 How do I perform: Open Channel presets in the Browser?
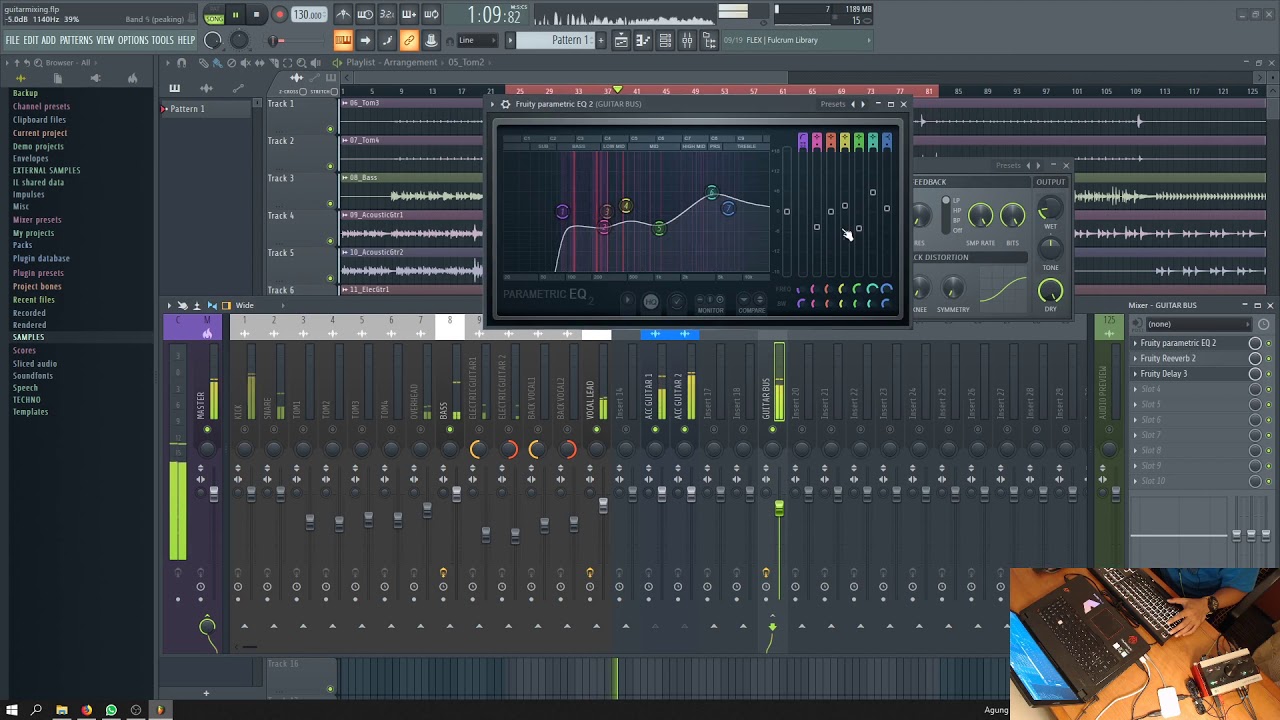pyautogui.click(x=41, y=107)
